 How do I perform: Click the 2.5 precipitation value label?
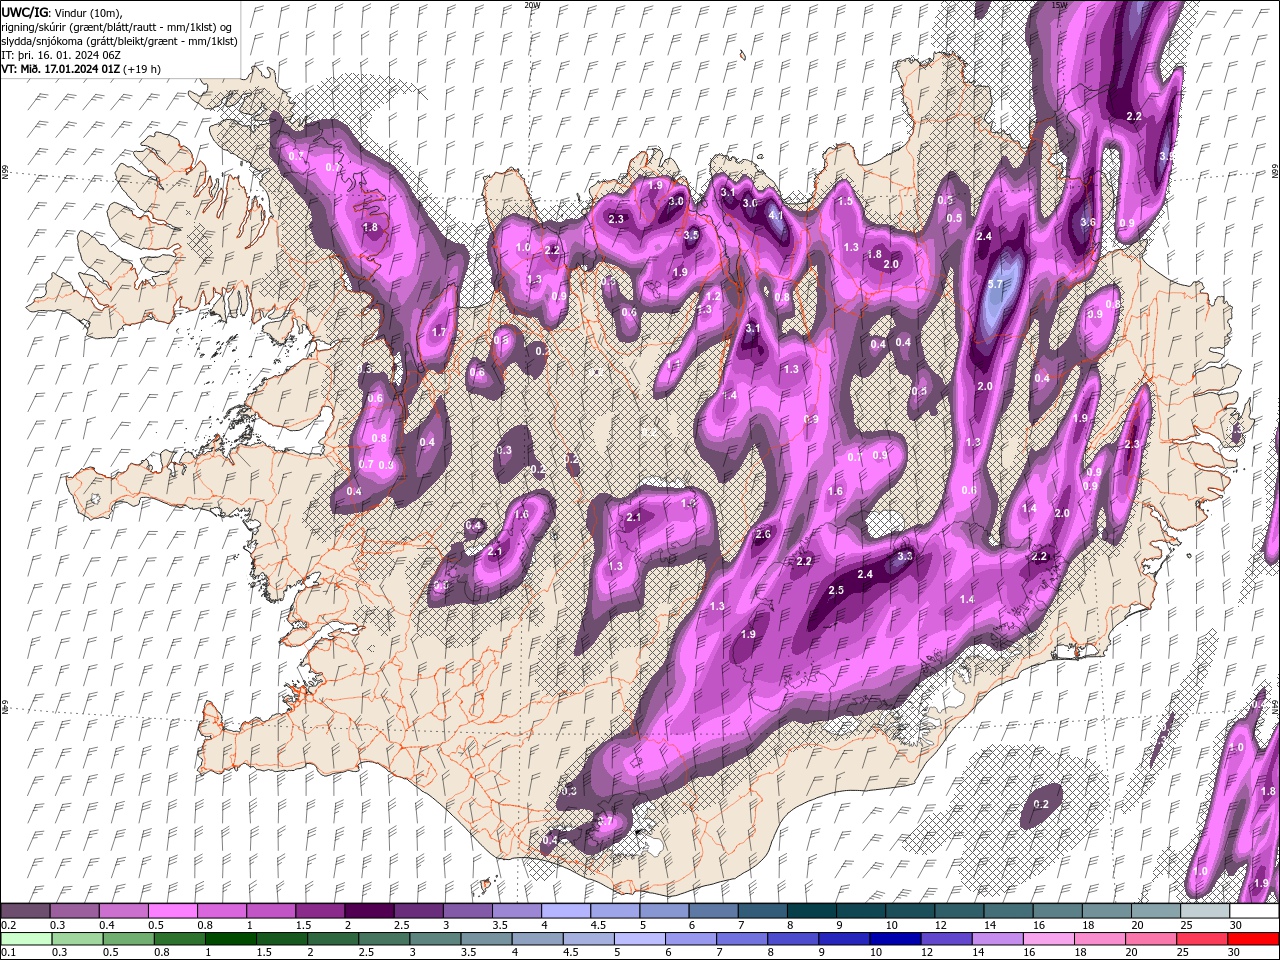point(836,590)
